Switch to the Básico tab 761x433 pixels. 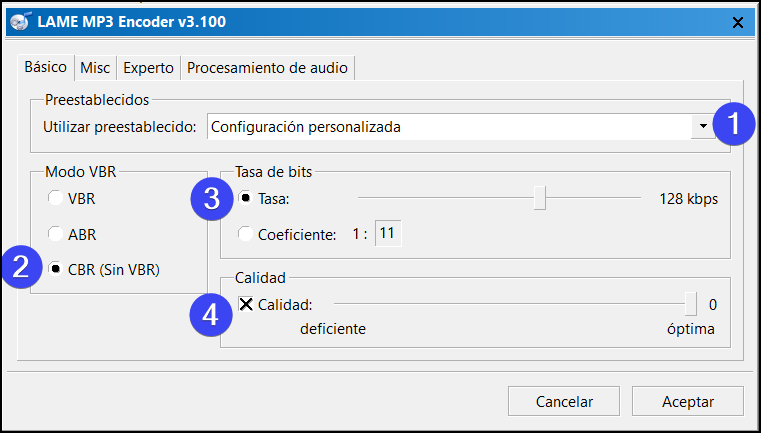(46, 67)
